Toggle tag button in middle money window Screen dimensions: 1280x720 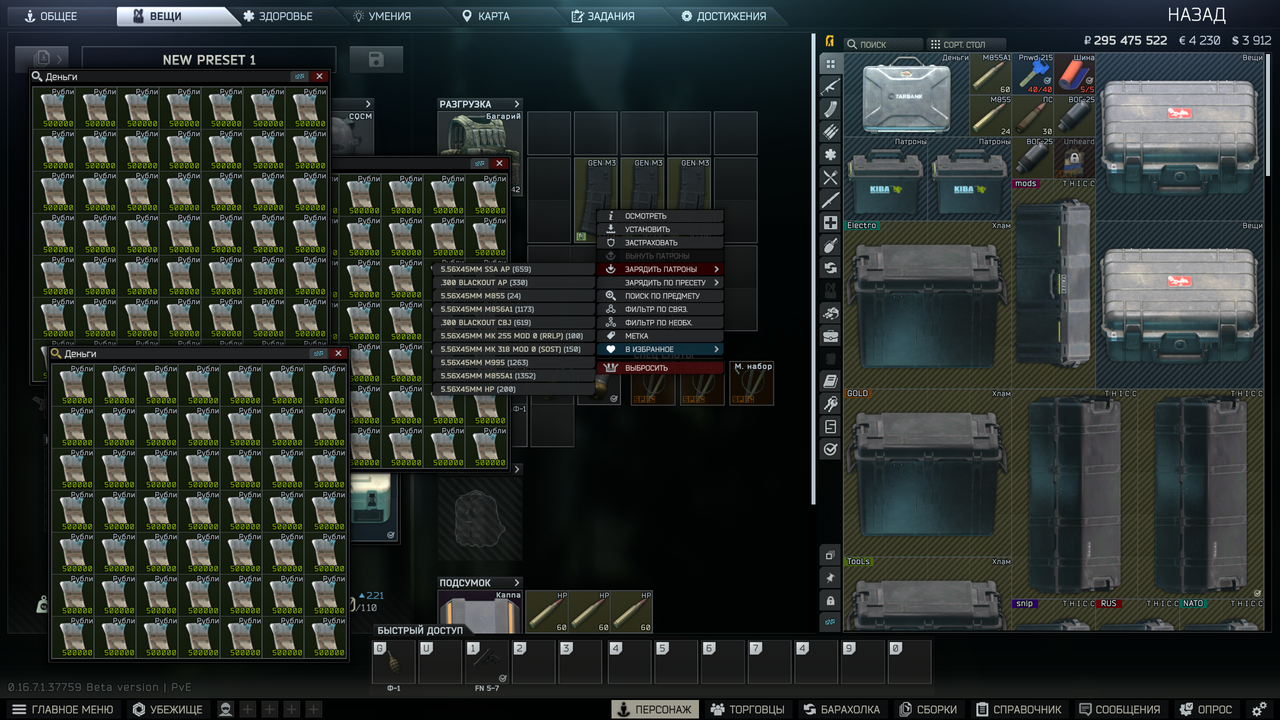(x=479, y=163)
